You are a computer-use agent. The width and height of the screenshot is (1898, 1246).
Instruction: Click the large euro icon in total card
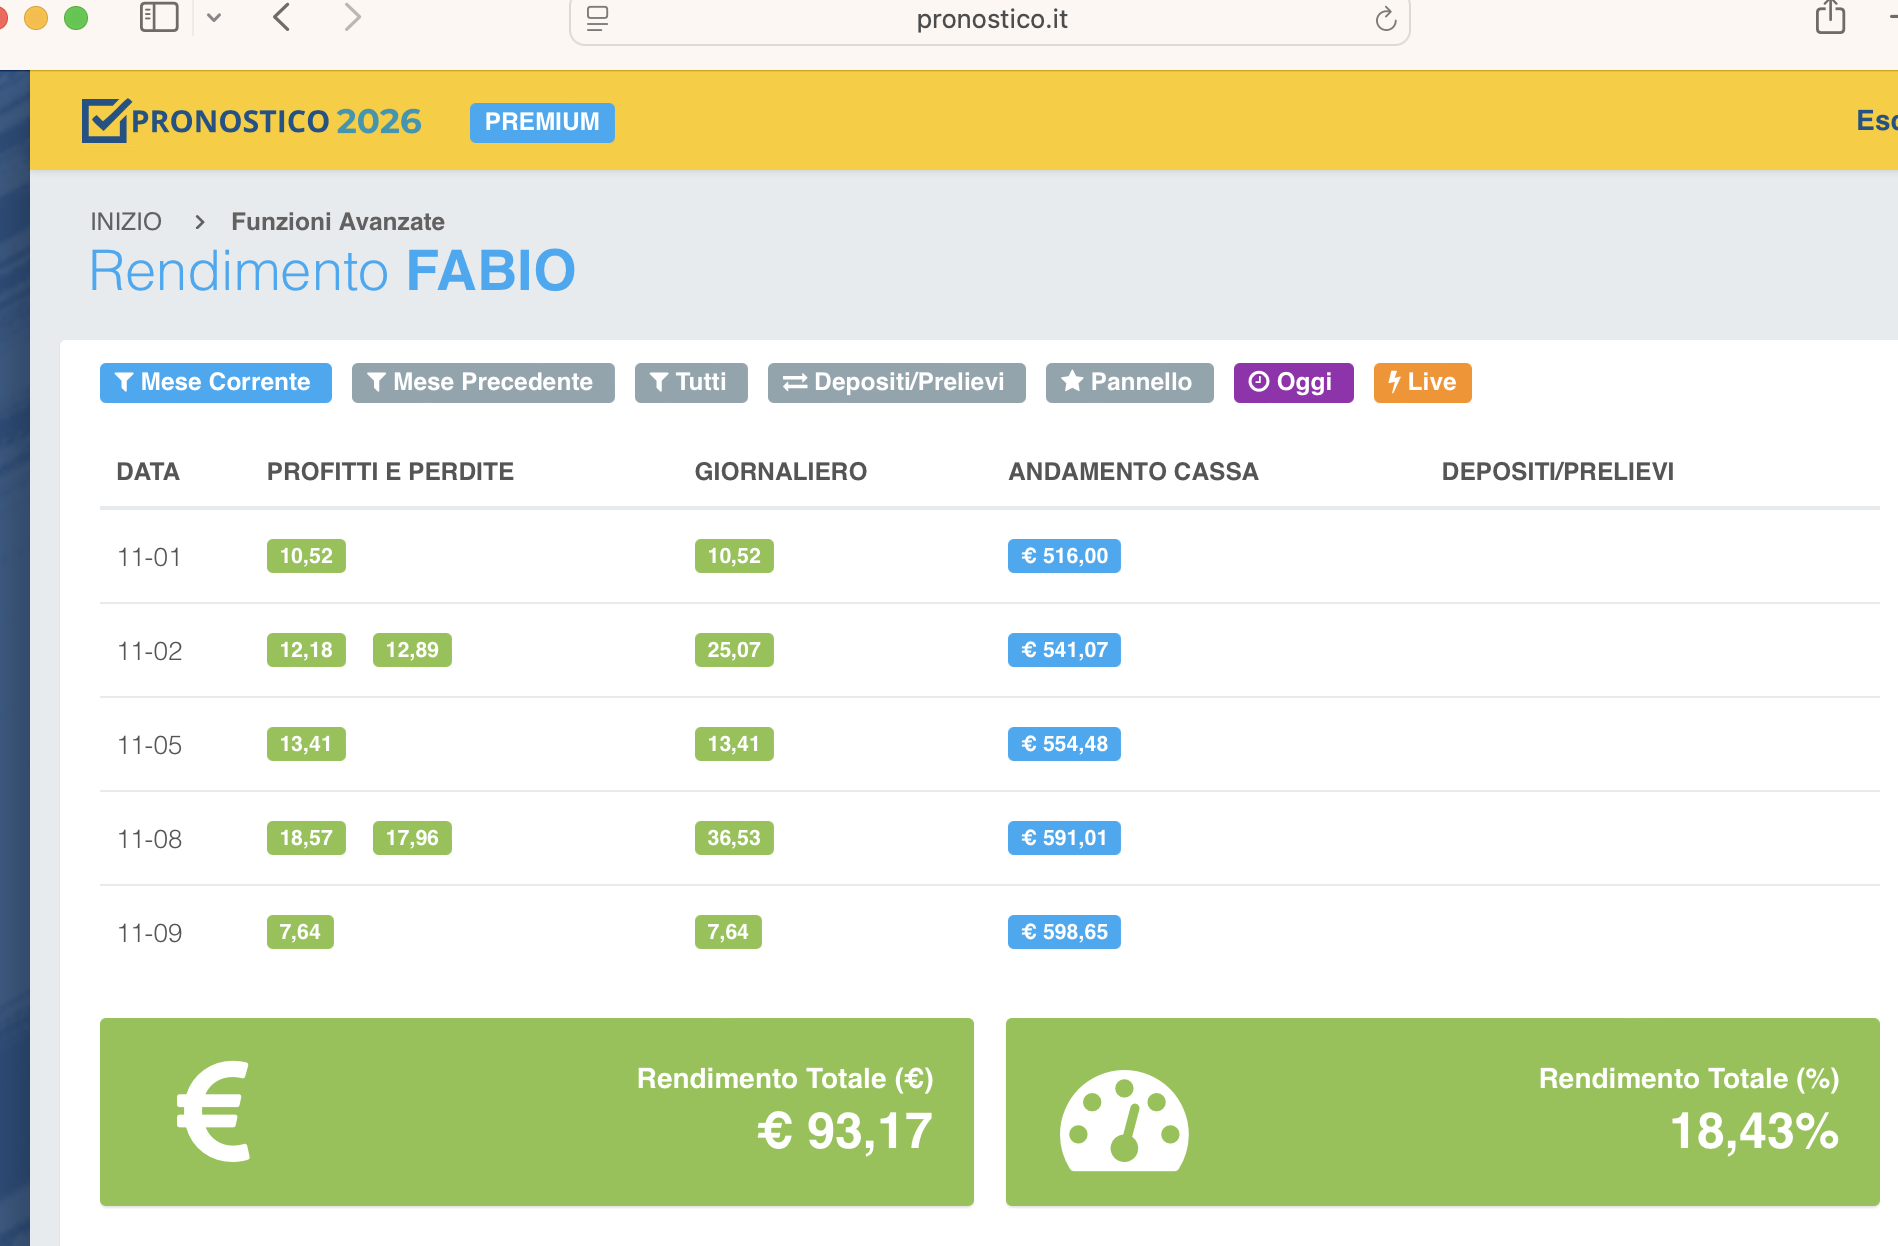[214, 1111]
